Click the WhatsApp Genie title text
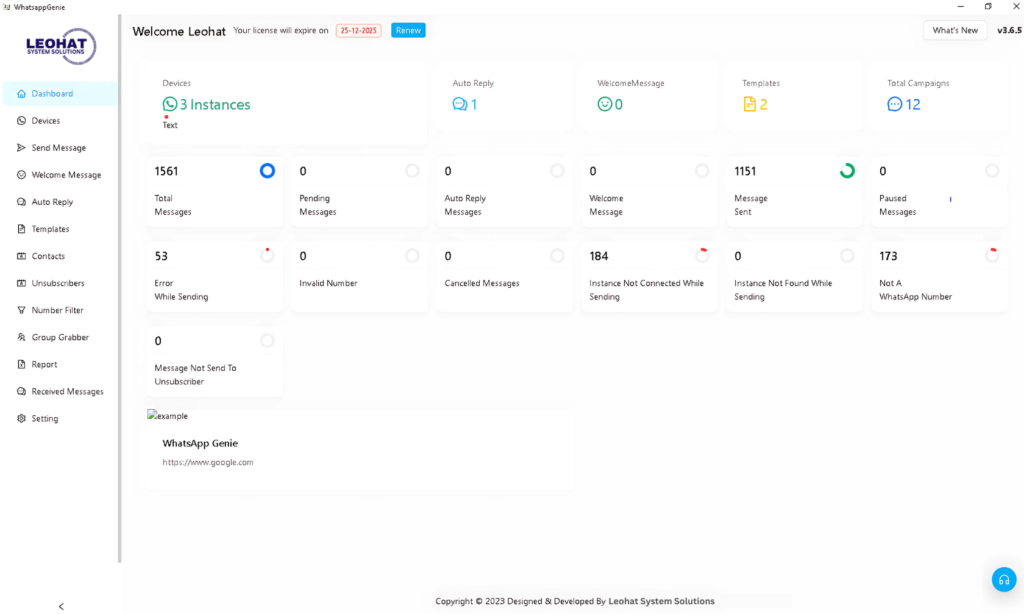Screen dimensions: 1024x614 click(200, 443)
